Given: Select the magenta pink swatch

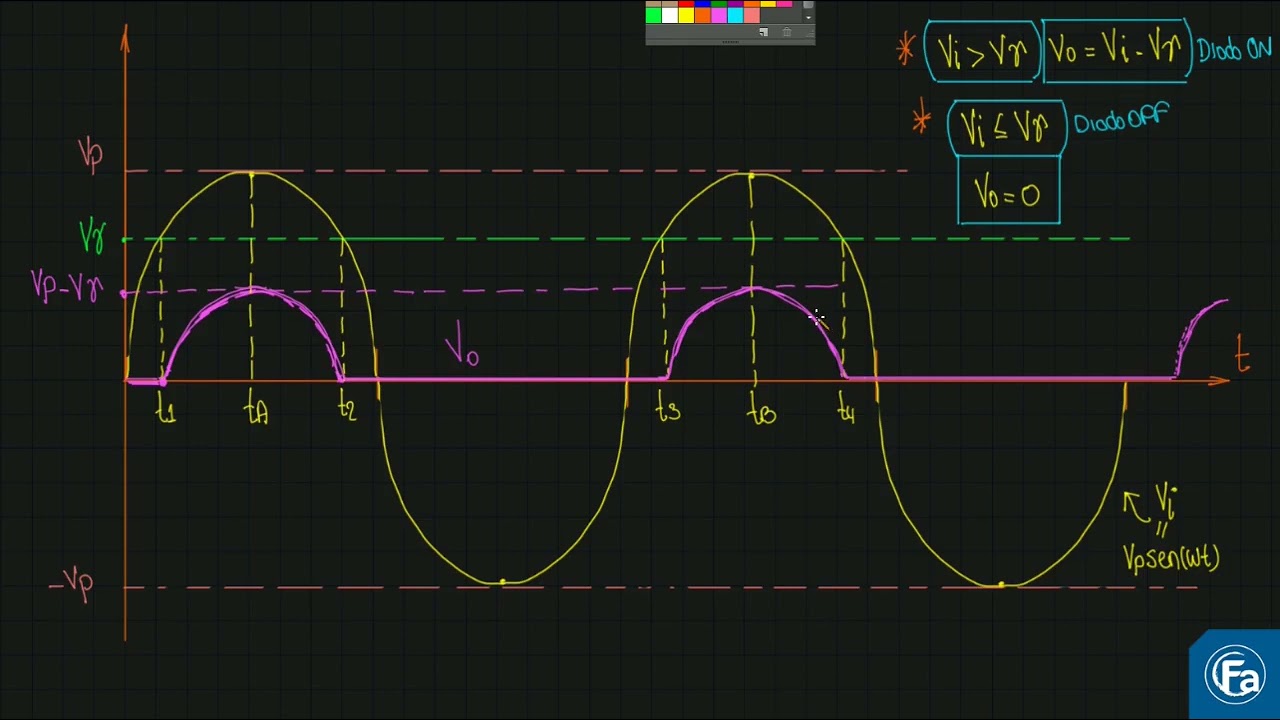Looking at the screenshot, I should point(719,15).
